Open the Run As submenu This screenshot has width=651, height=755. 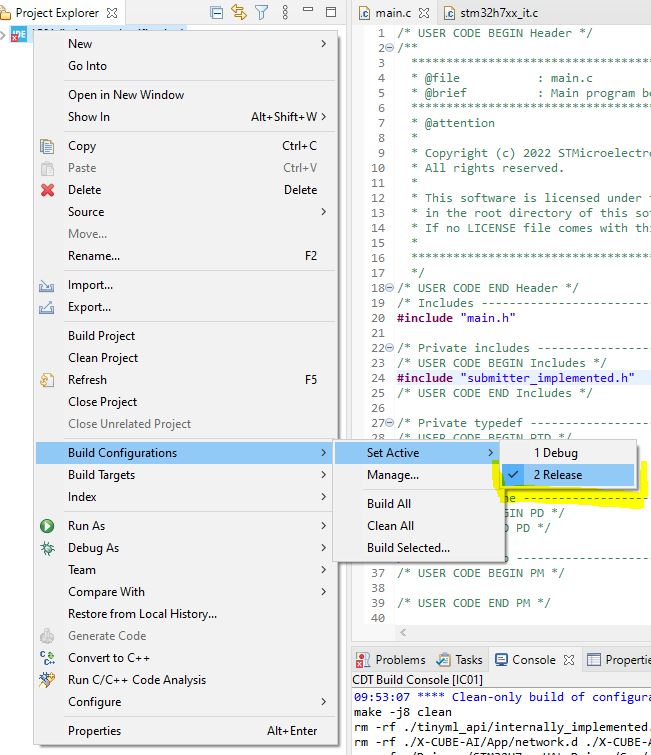click(185, 526)
